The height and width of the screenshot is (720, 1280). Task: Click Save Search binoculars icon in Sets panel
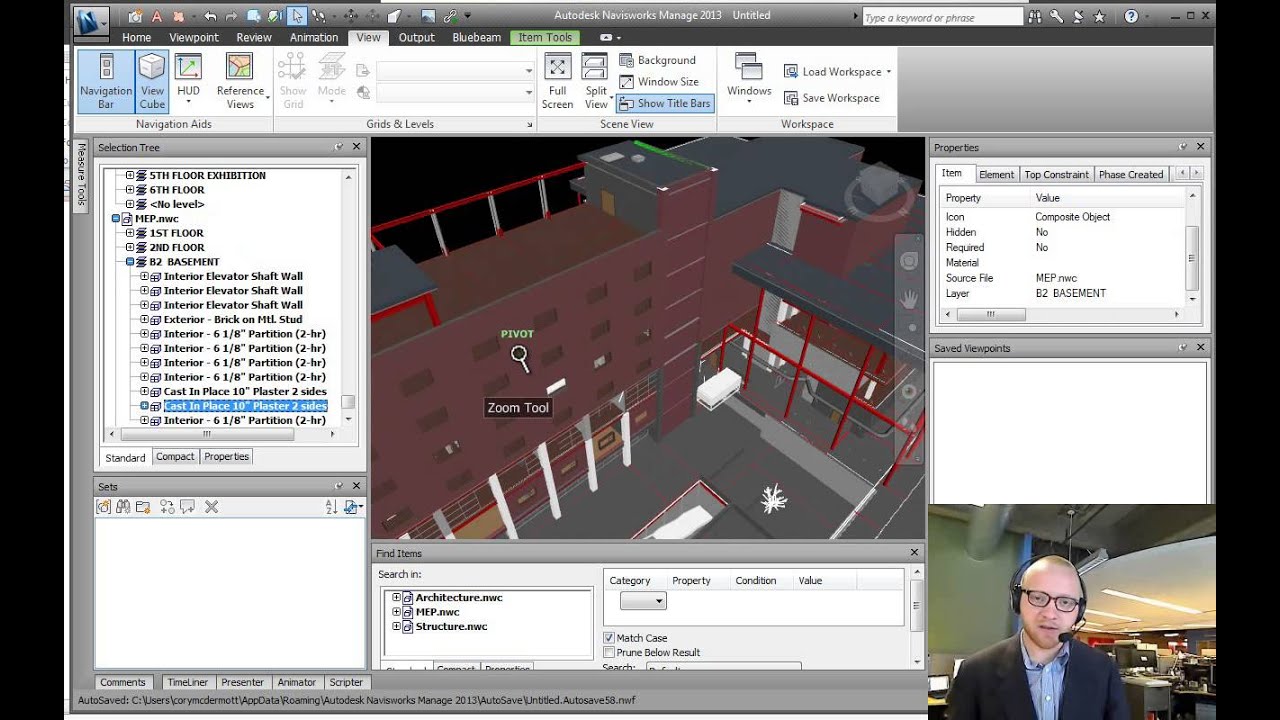(x=123, y=507)
